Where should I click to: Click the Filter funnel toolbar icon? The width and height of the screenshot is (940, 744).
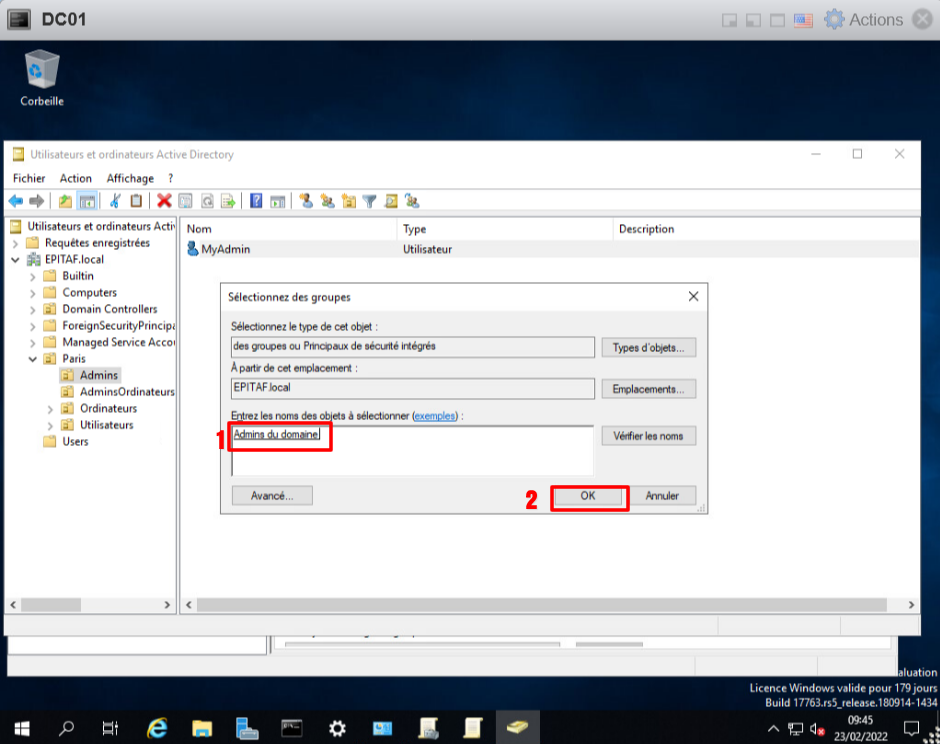[369, 201]
